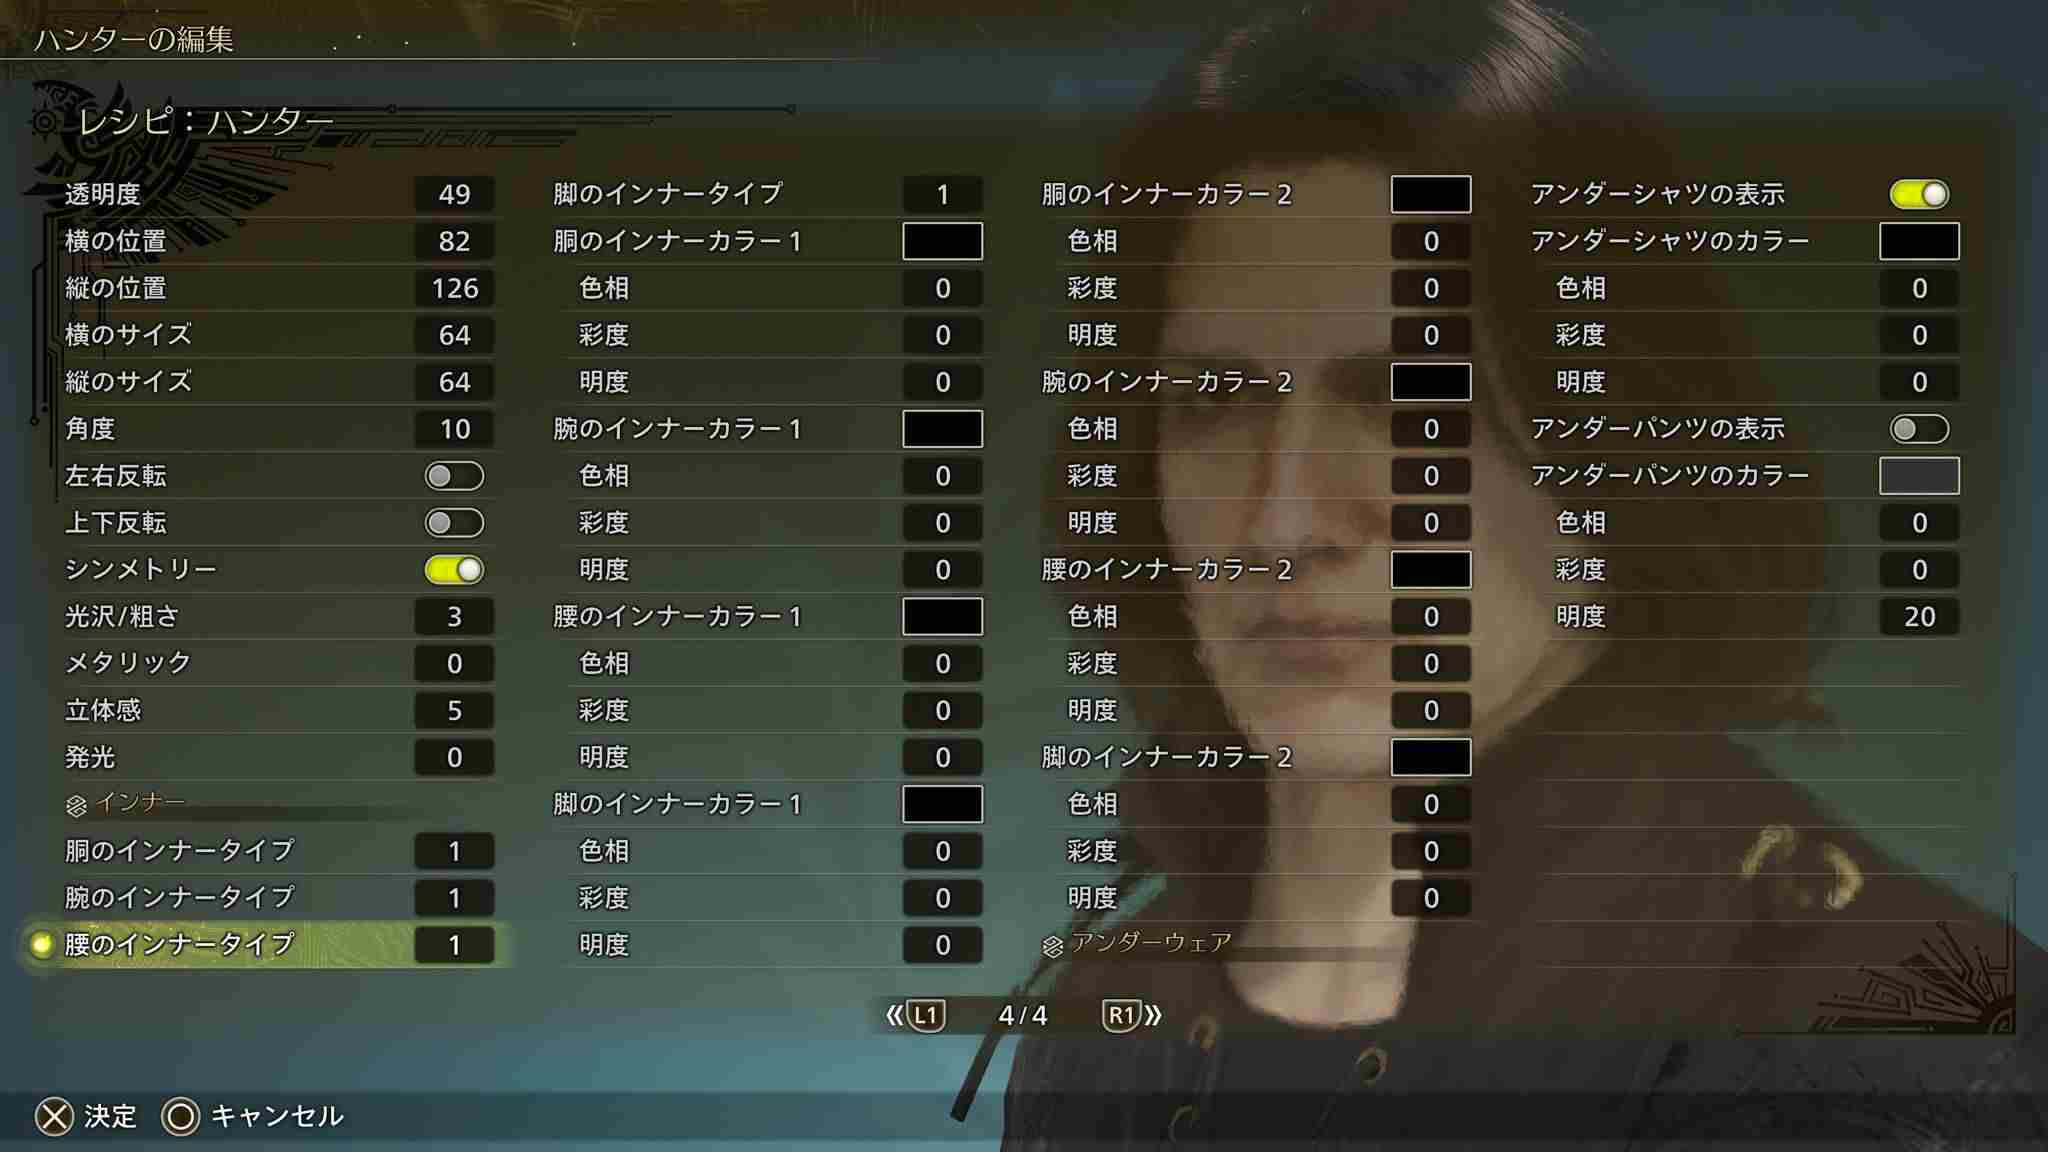Select 色相 value under 胴のインナーカラー1
This screenshot has width=2048, height=1152.
tap(942, 288)
